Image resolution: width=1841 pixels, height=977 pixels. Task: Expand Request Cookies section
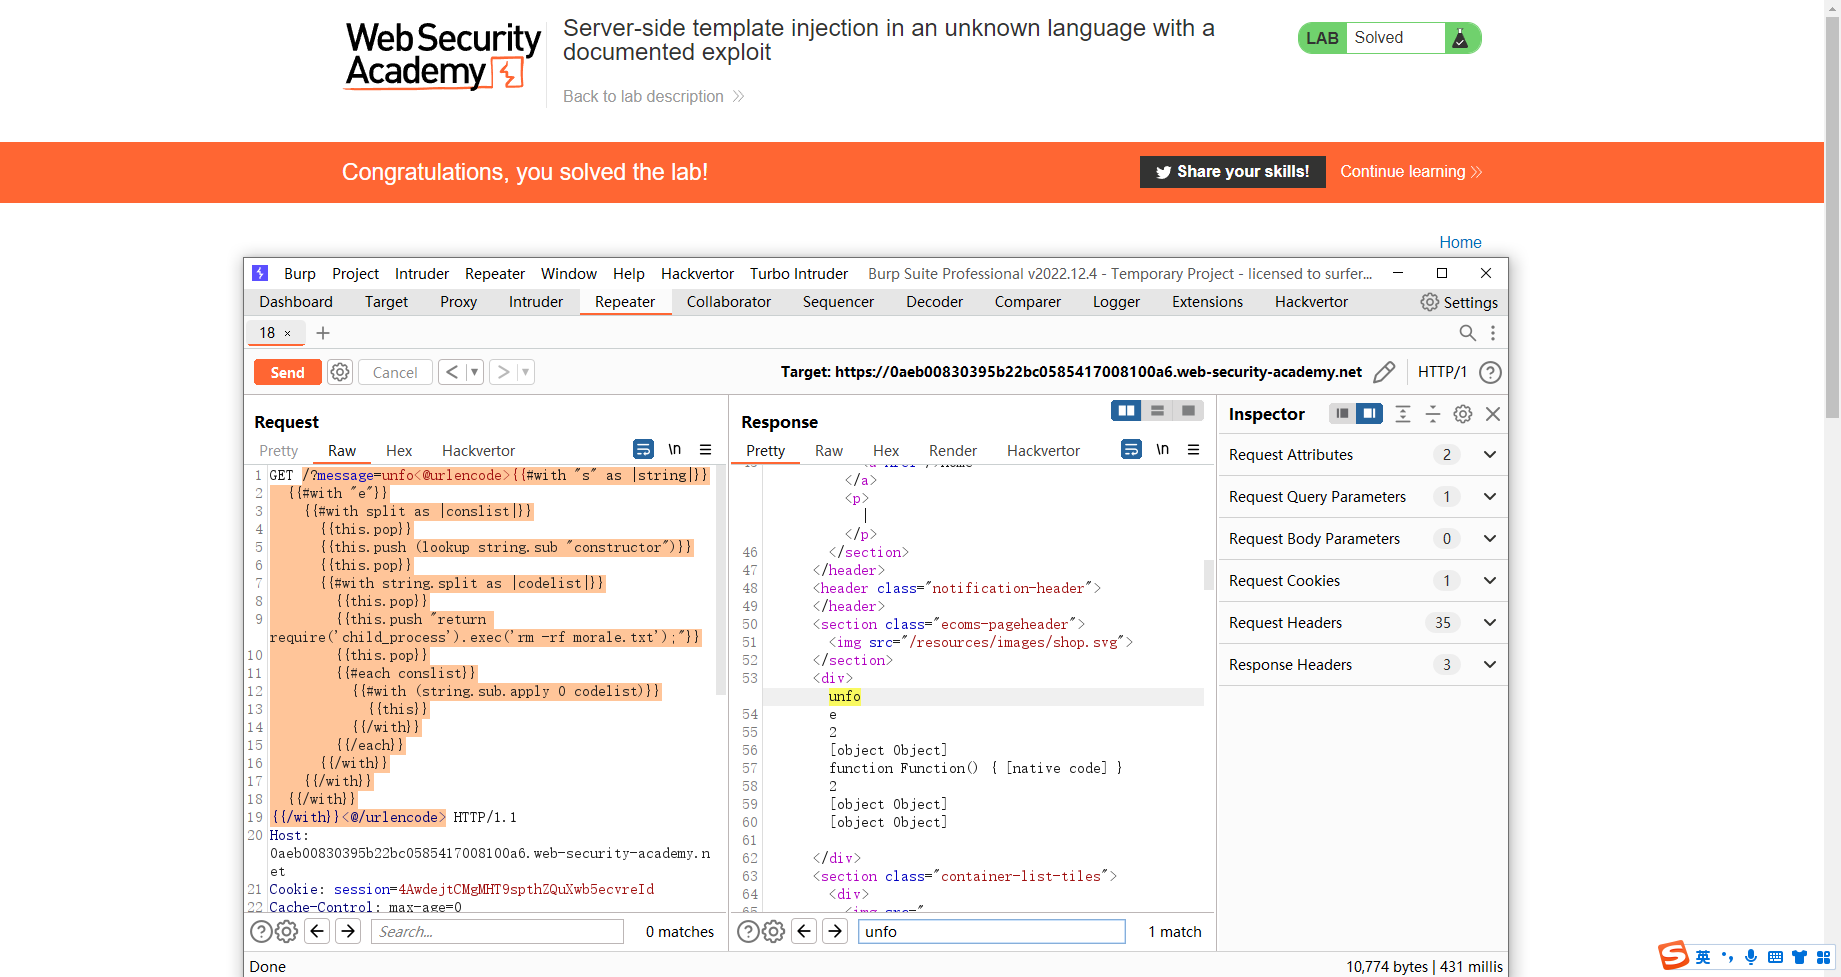click(1490, 581)
